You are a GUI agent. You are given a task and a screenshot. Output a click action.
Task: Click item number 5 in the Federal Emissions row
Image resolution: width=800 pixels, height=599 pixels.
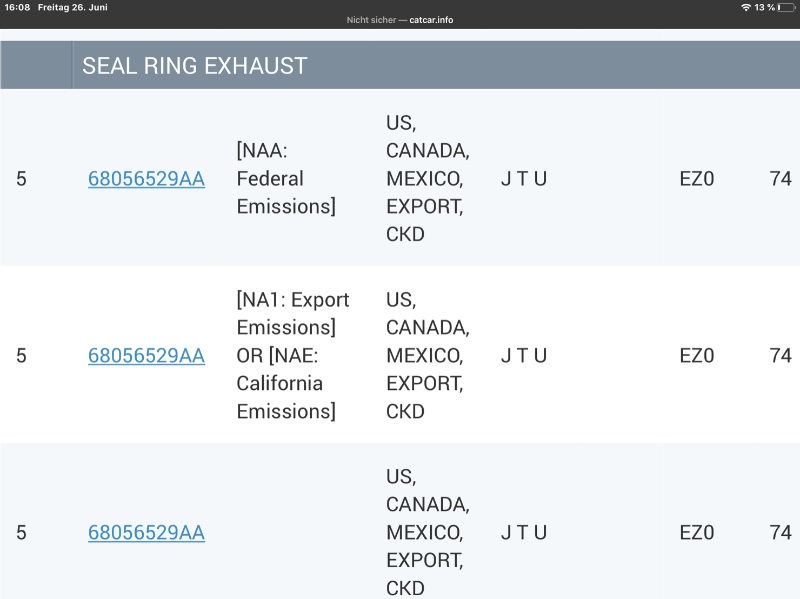[21, 179]
